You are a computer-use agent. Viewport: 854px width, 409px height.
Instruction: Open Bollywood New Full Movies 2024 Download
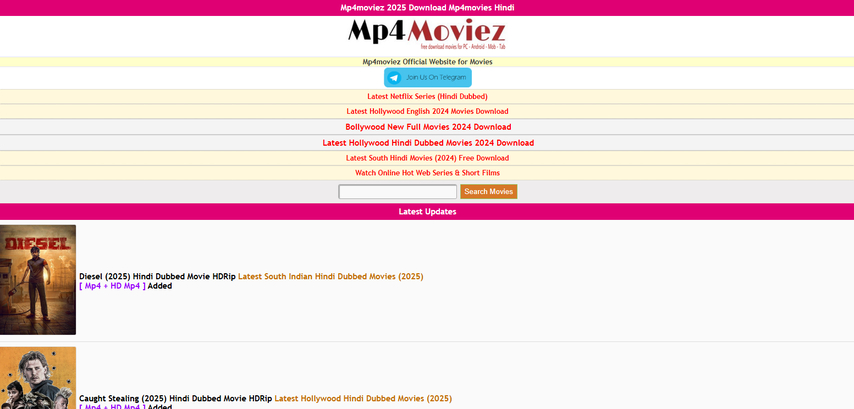[x=428, y=127]
